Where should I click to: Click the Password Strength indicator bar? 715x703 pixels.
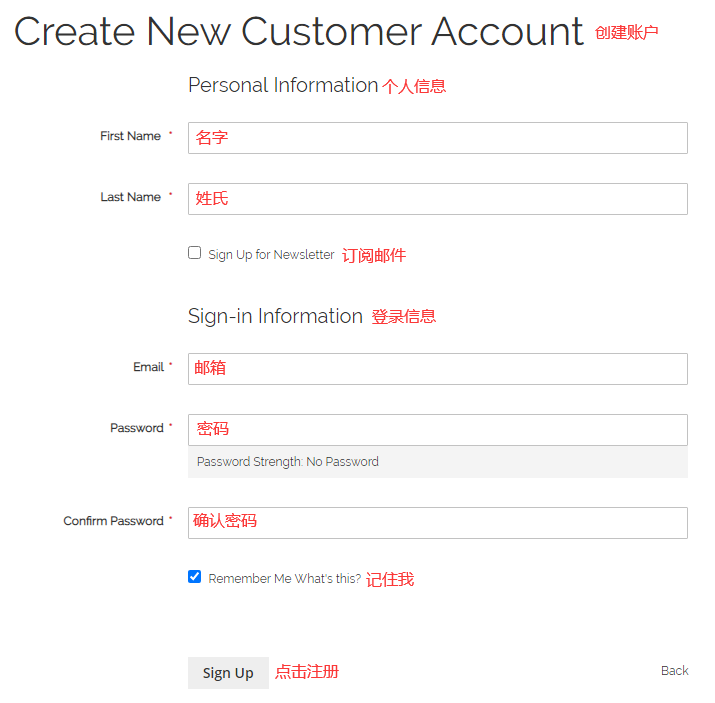point(437,462)
